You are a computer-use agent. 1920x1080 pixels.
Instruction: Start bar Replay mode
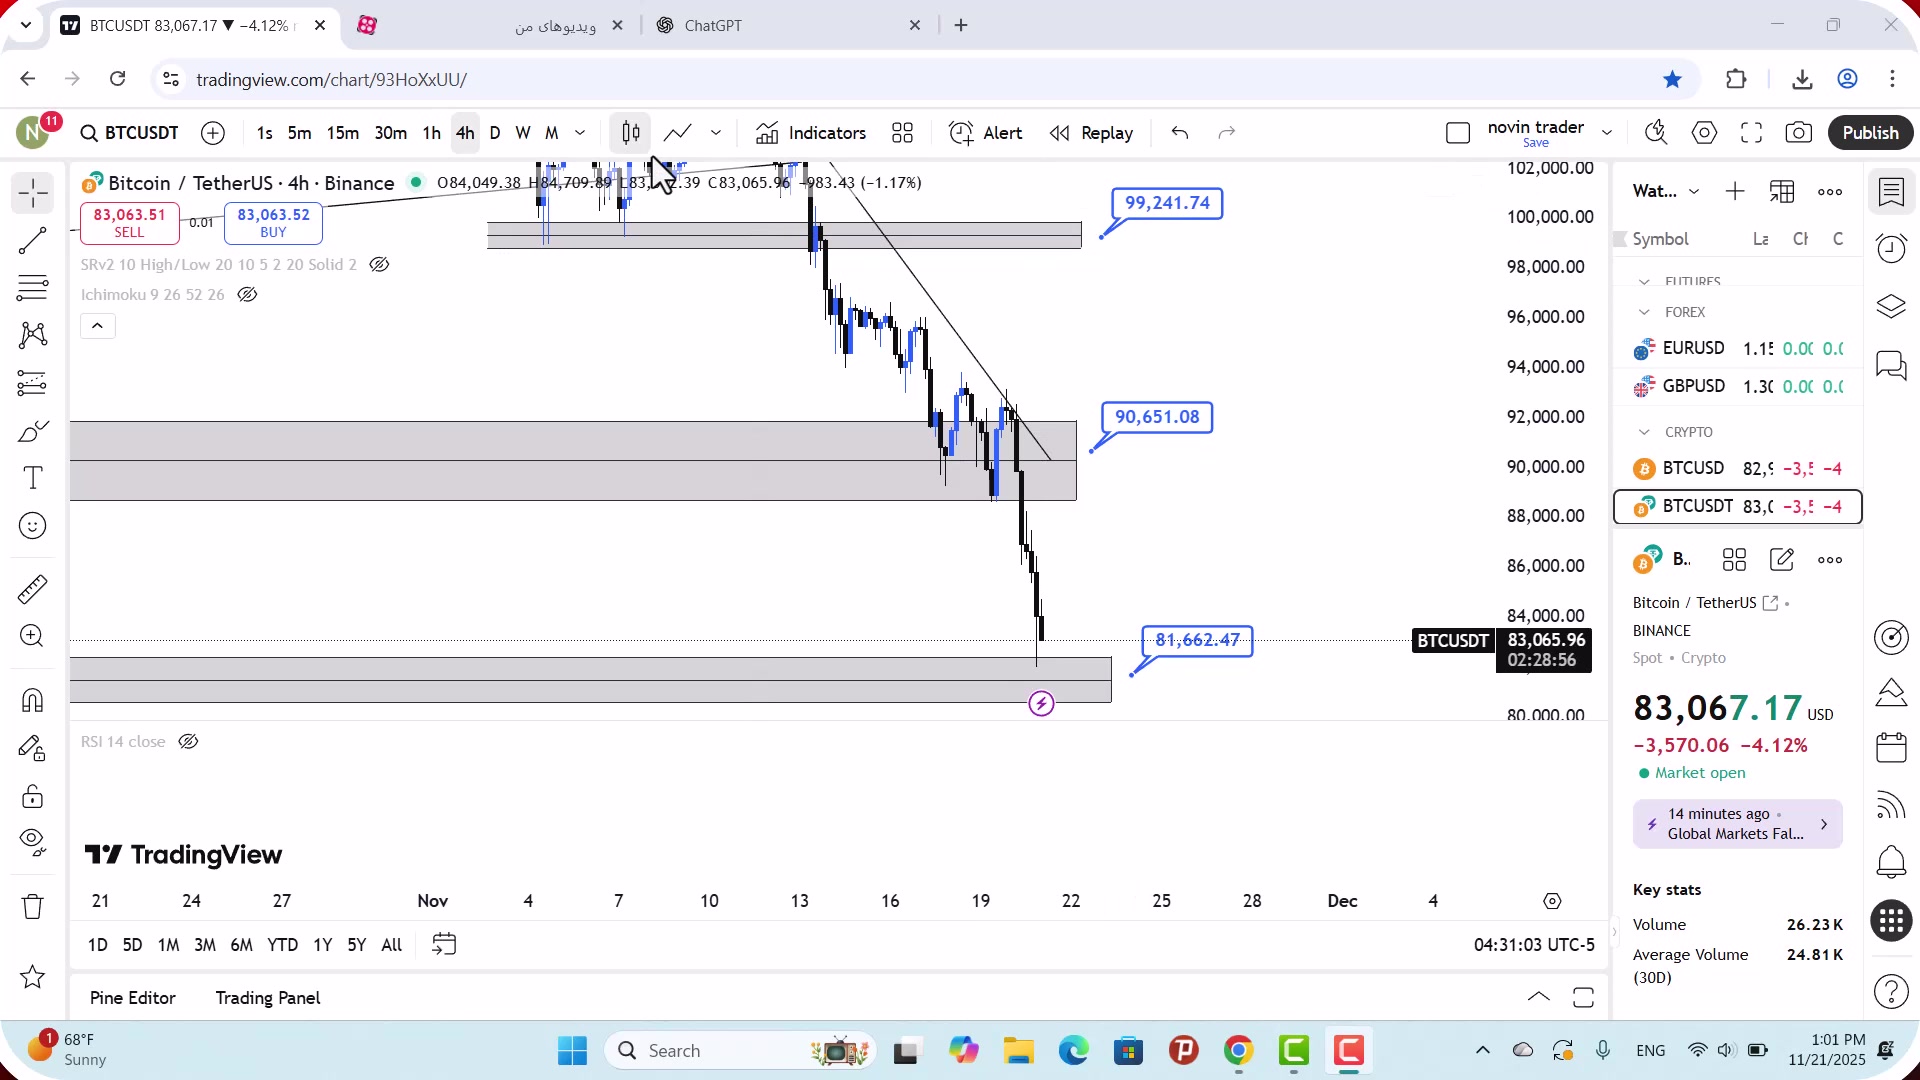point(1092,133)
